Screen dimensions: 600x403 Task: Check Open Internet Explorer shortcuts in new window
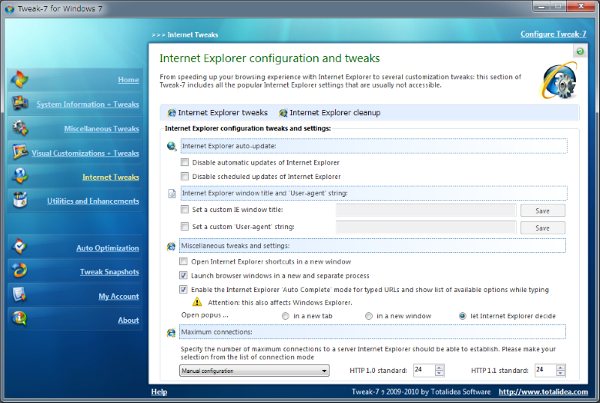(184, 261)
